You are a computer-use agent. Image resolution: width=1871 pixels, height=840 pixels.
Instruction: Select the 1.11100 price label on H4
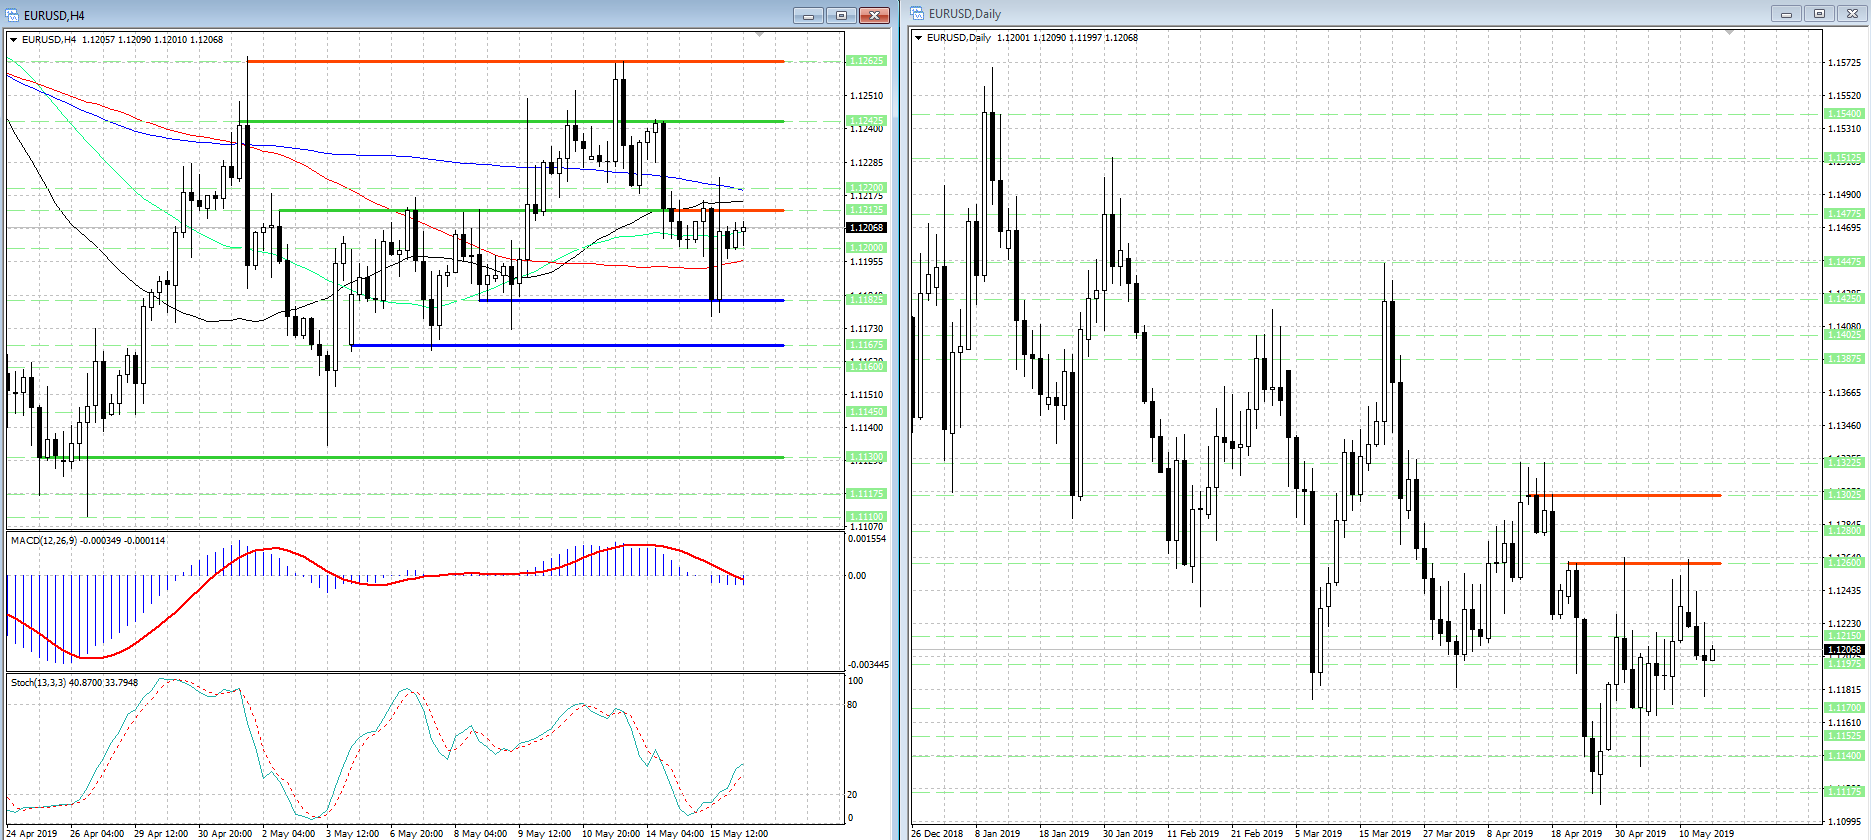866,517
